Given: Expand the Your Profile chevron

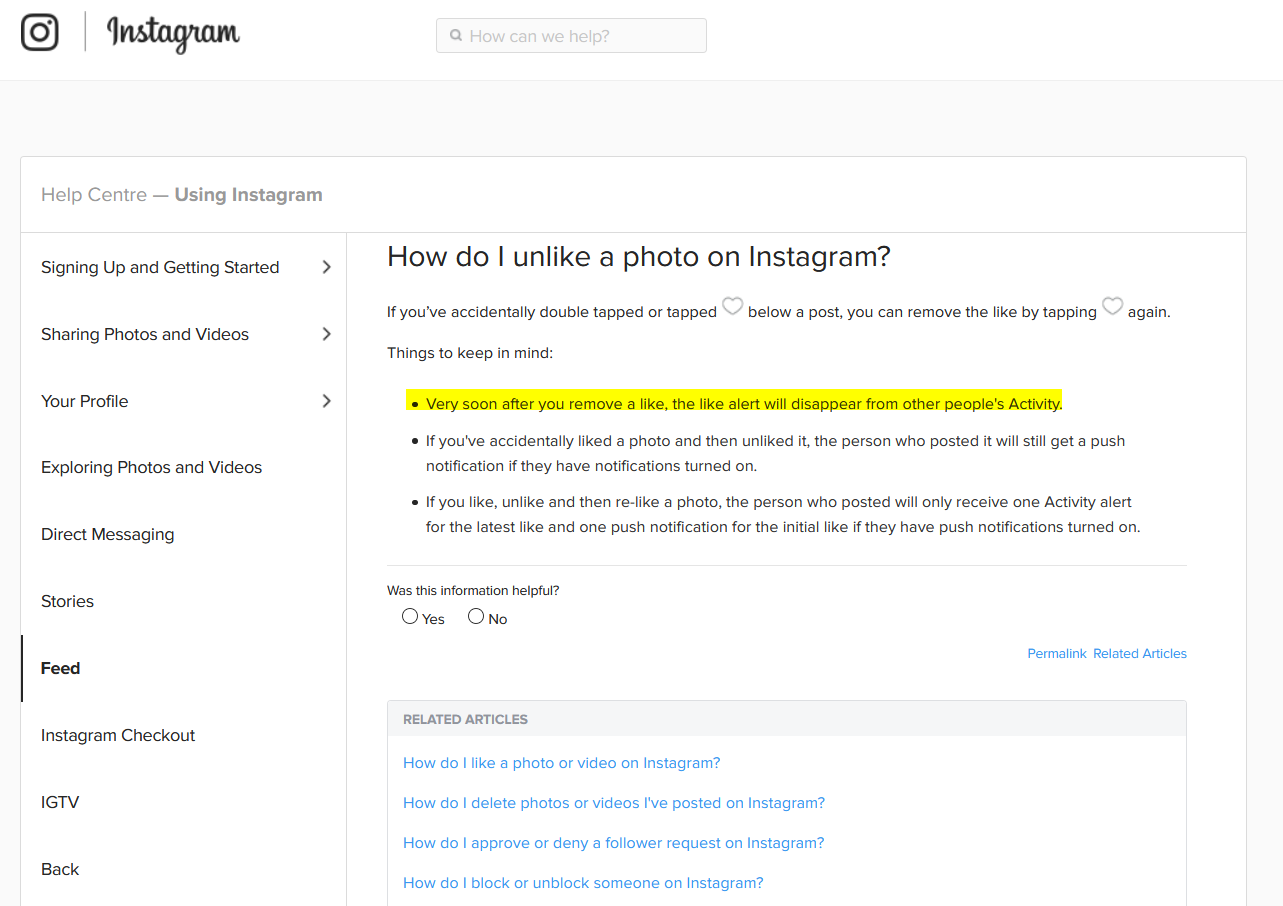Looking at the screenshot, I should pos(326,401).
